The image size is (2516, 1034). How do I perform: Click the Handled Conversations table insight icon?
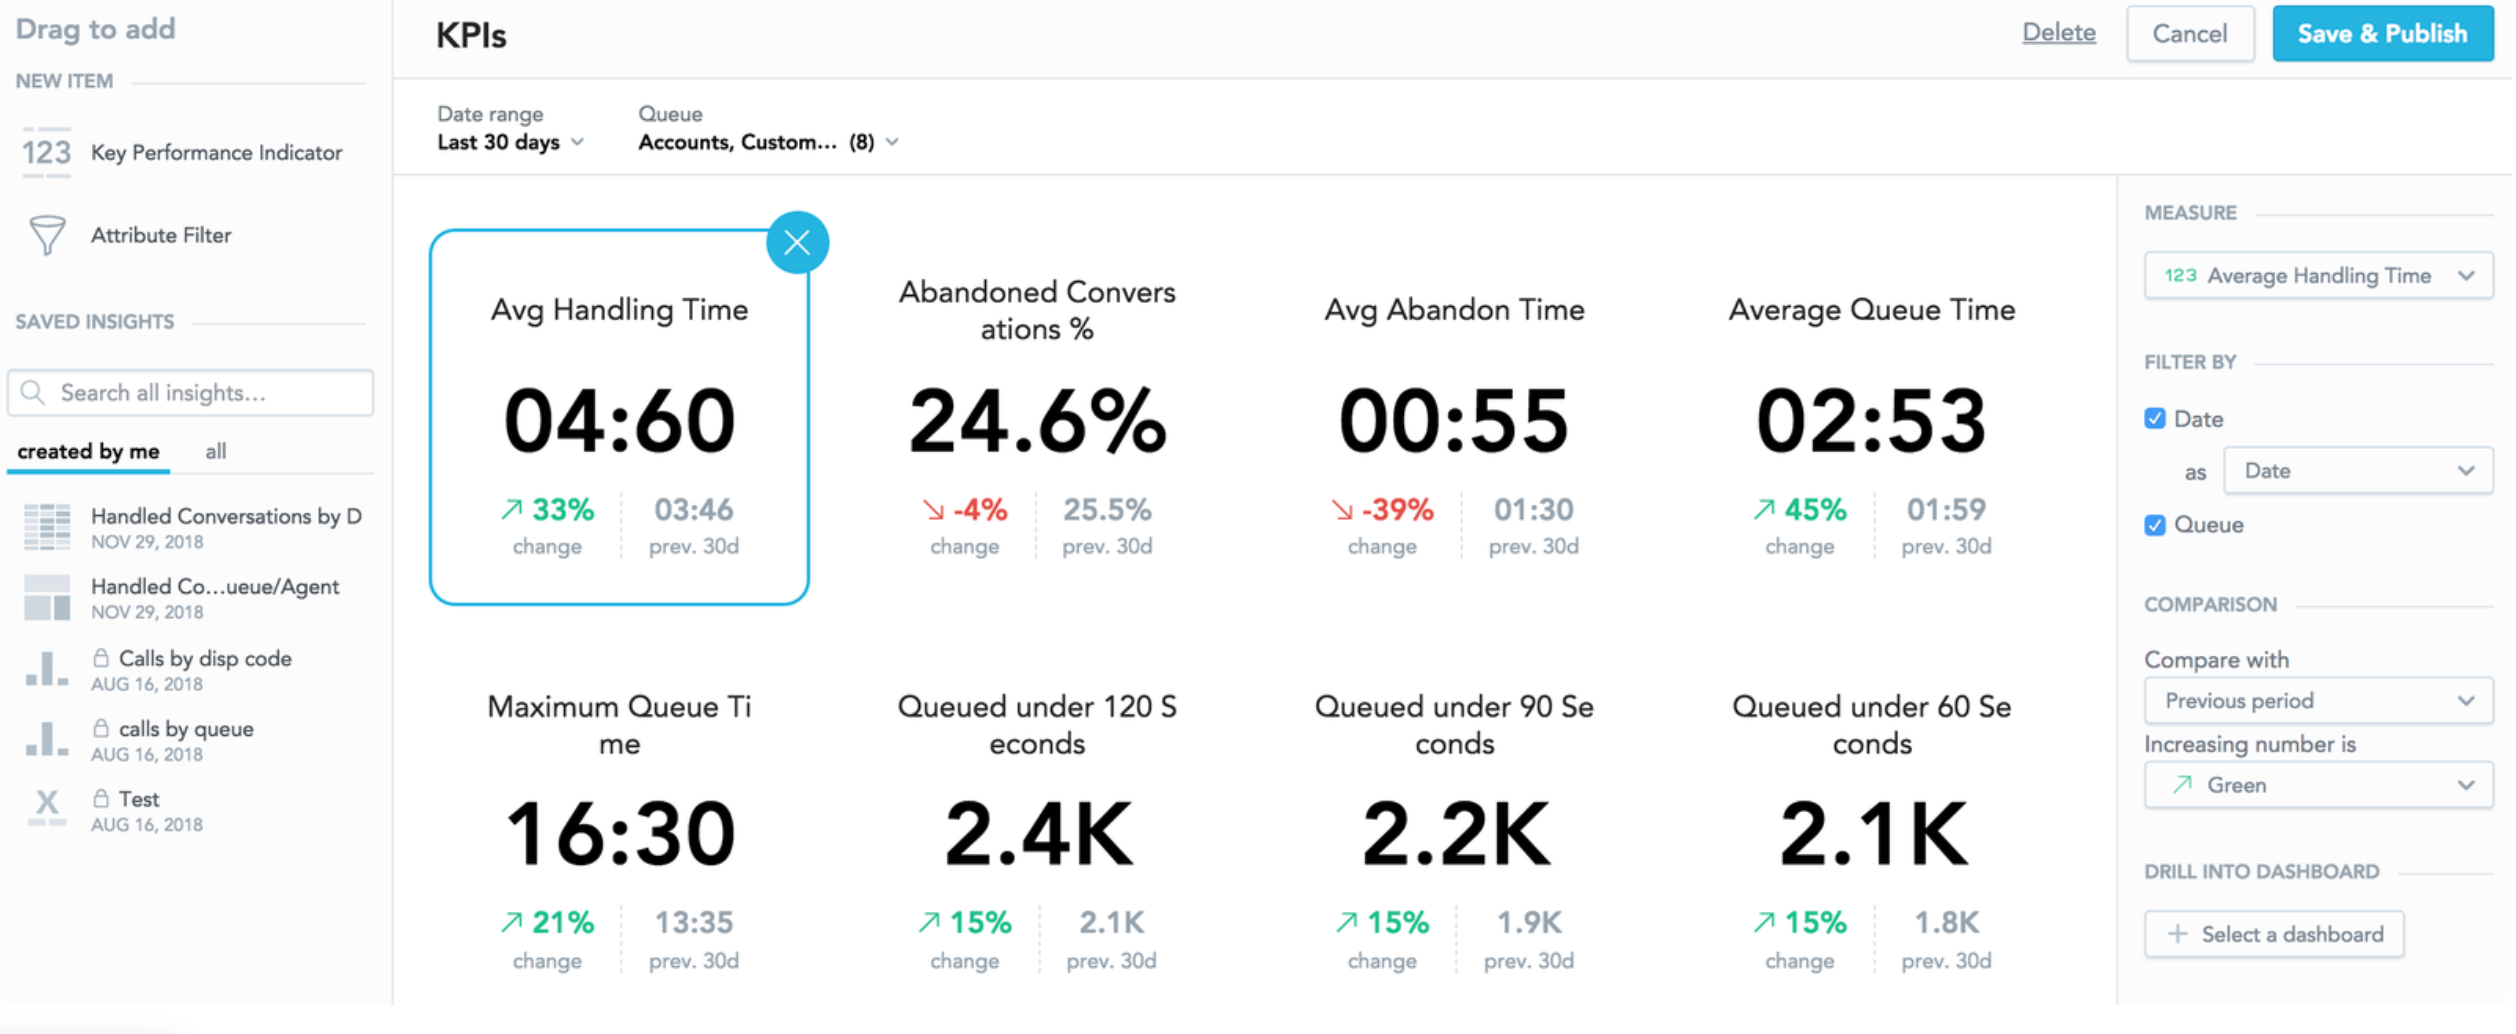click(x=46, y=527)
